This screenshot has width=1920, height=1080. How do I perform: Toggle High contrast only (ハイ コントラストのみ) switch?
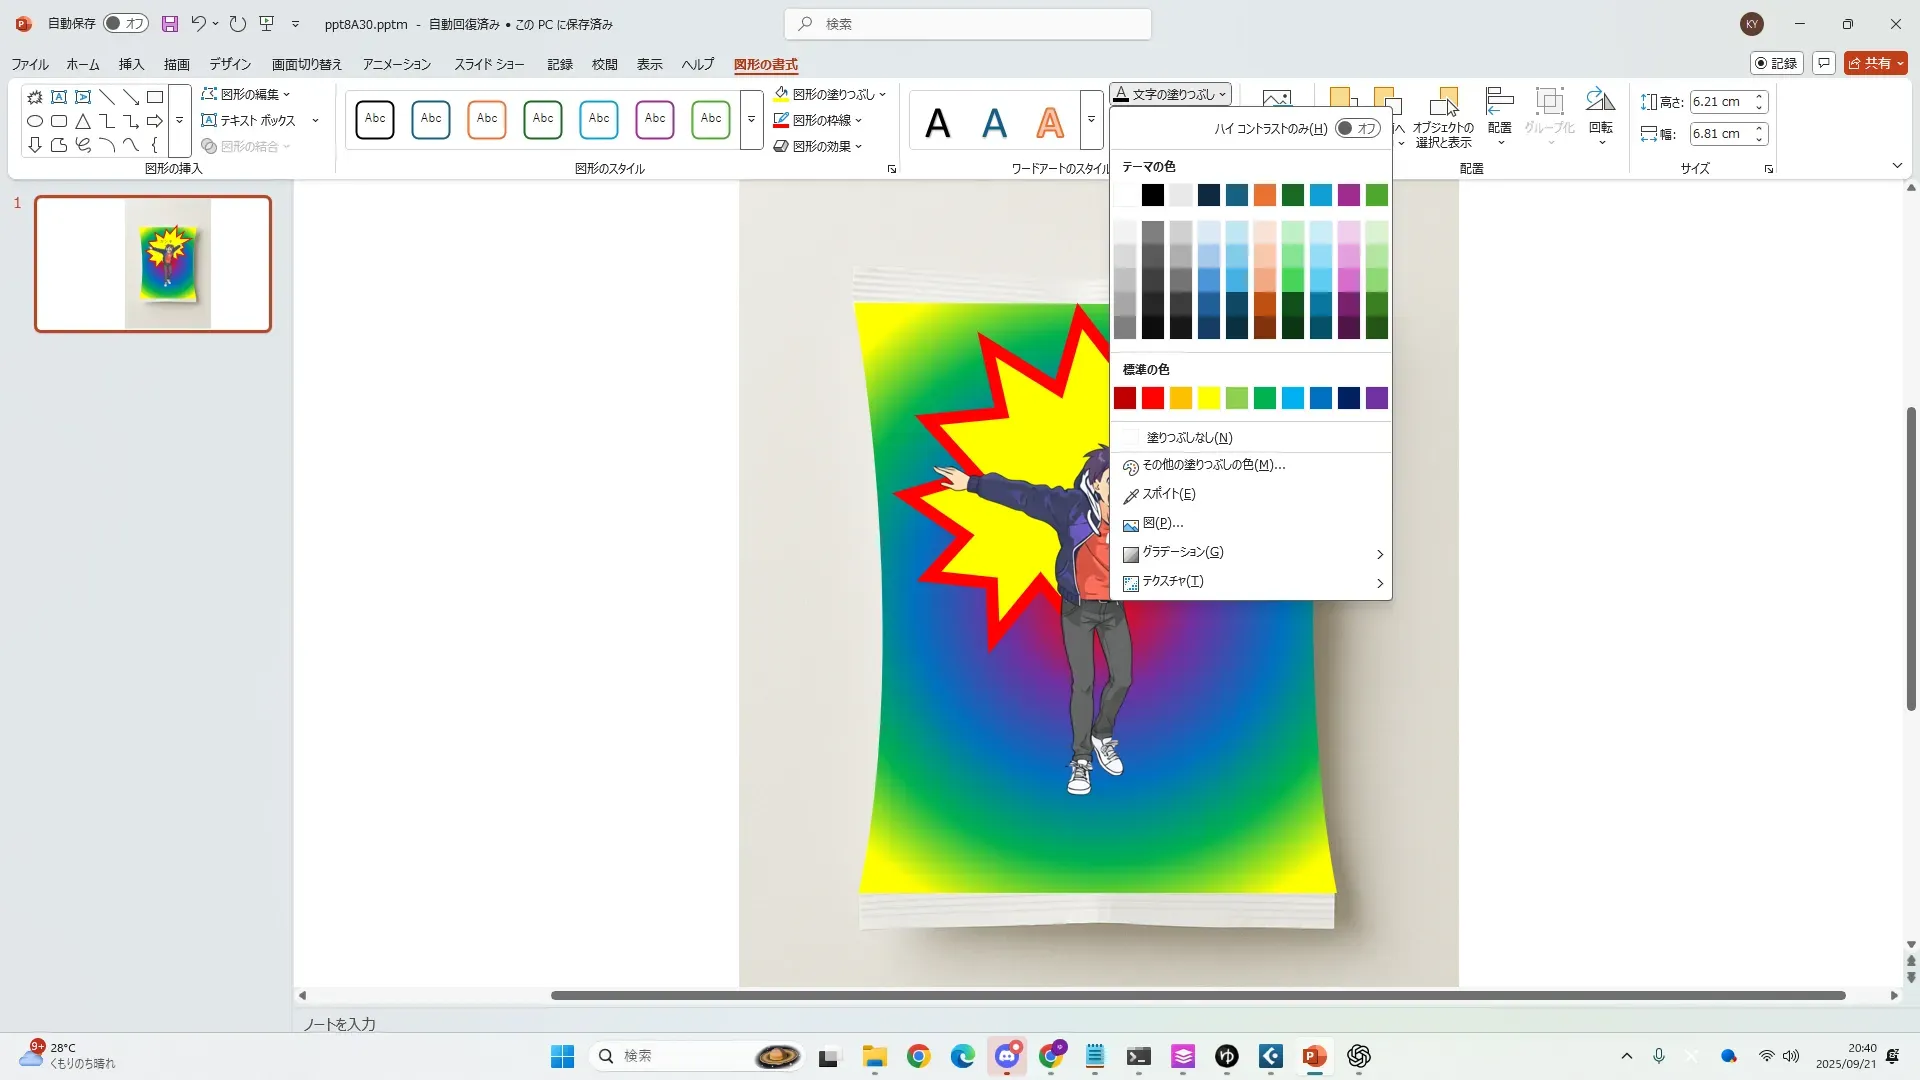pos(1357,128)
